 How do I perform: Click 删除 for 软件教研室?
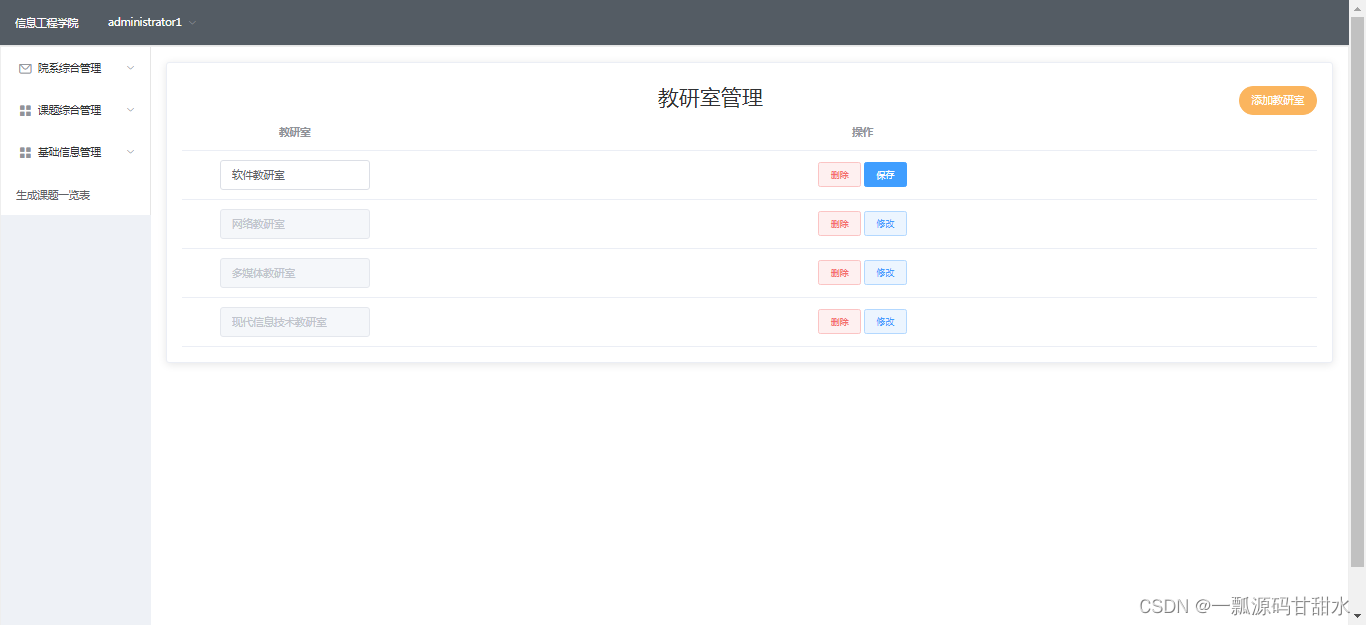(x=838, y=174)
